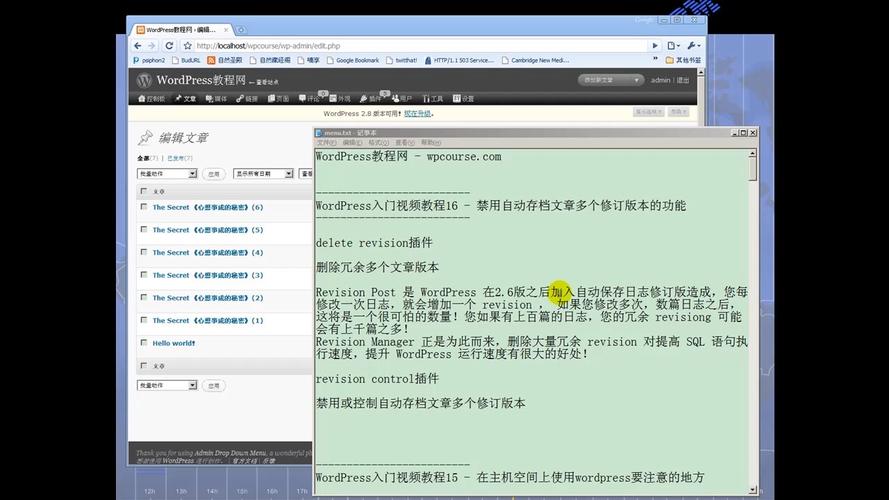Show more bookmarks with the chevron
The width and height of the screenshot is (889, 500).
coord(655,60)
